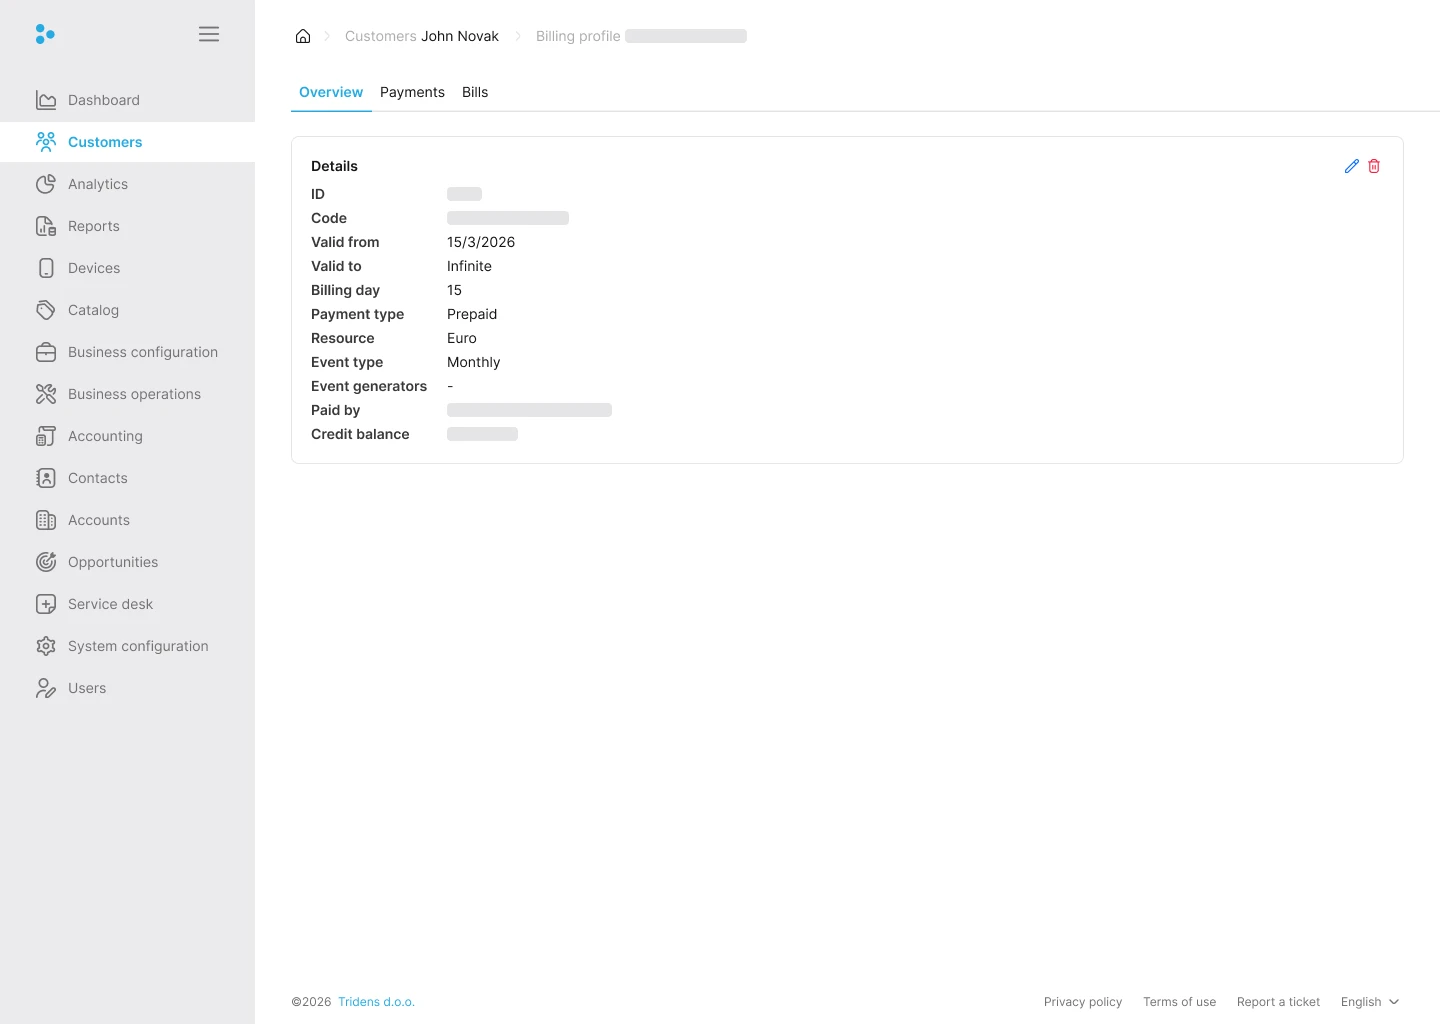Delete the billing profile

pos(1374,166)
